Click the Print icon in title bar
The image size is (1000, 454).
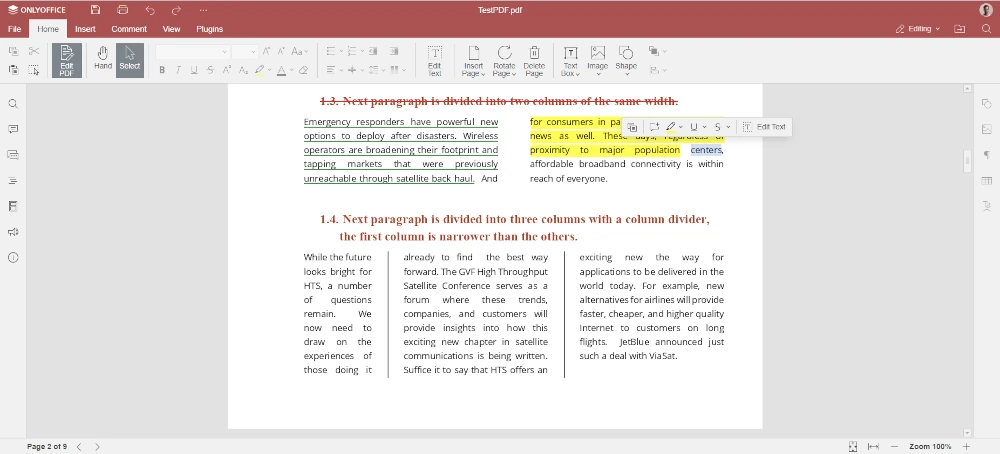point(122,10)
